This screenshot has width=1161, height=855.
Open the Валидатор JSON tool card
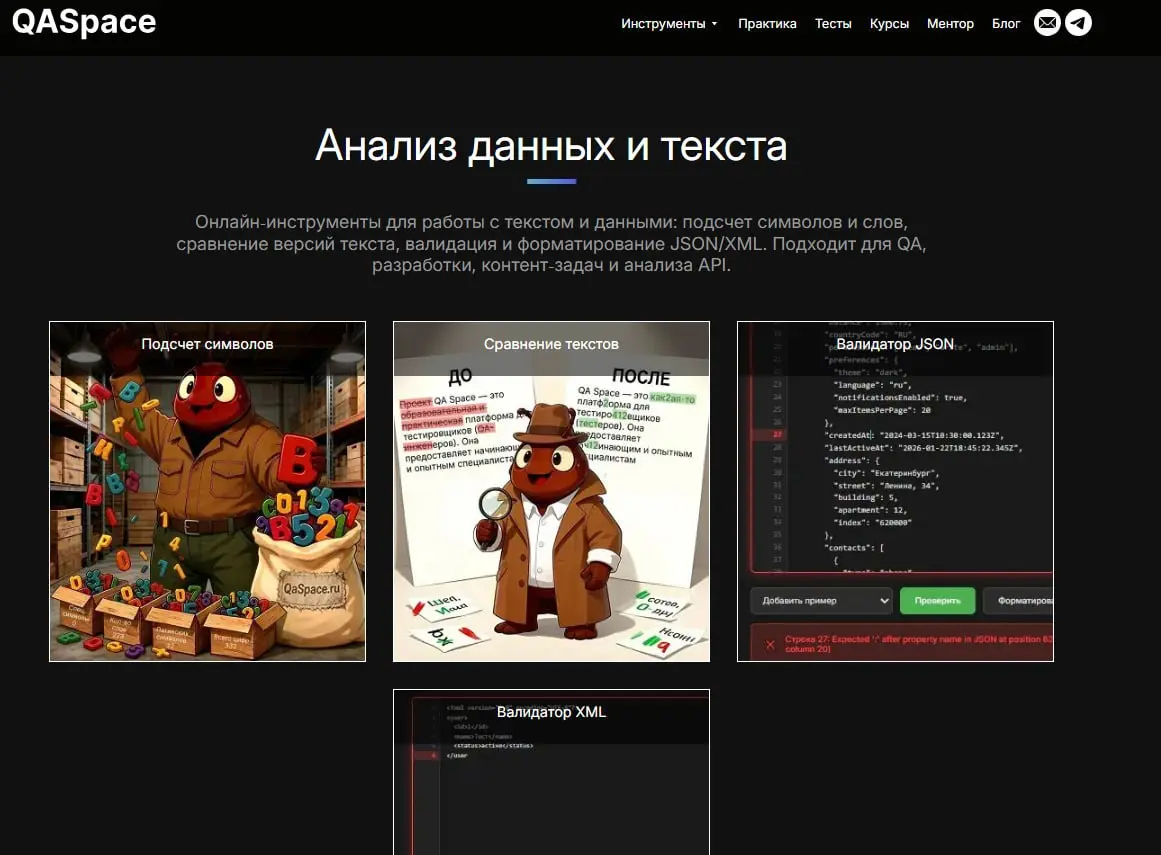point(895,492)
